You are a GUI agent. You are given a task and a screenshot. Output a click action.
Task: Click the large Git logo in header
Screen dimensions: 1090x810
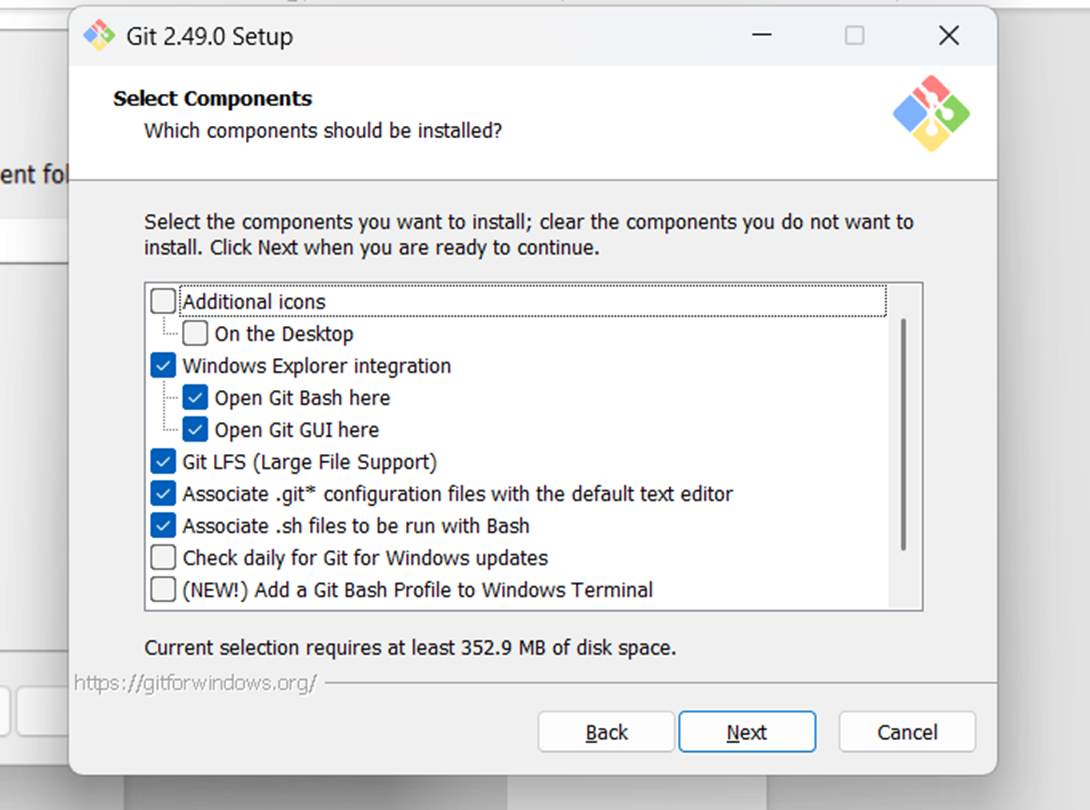[931, 113]
